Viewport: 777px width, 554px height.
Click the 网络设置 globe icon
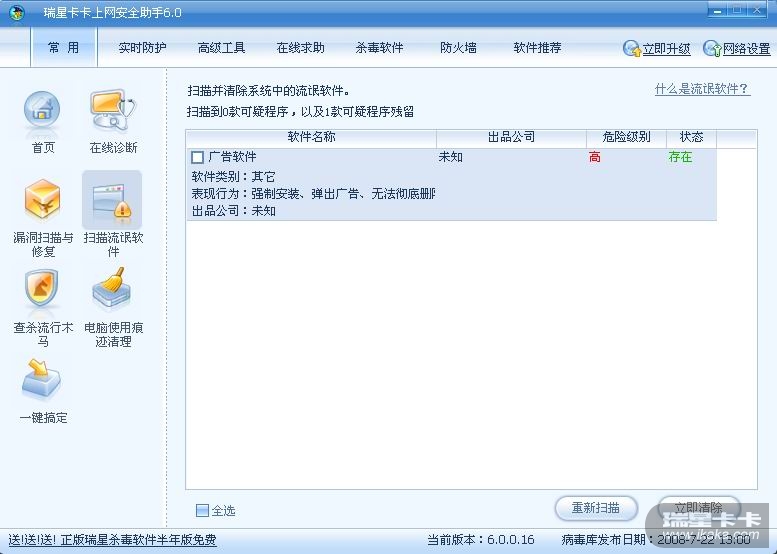712,48
